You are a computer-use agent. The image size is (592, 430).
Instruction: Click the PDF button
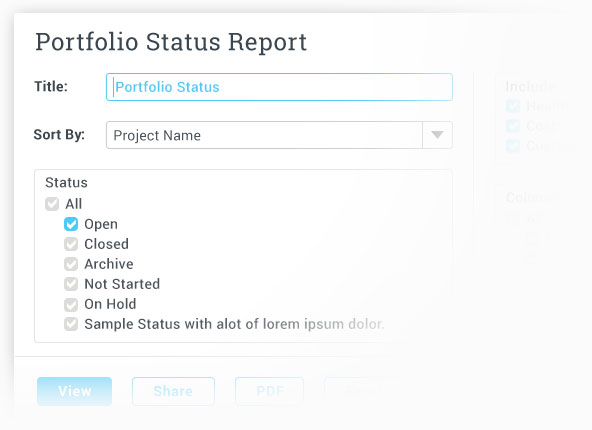270,391
